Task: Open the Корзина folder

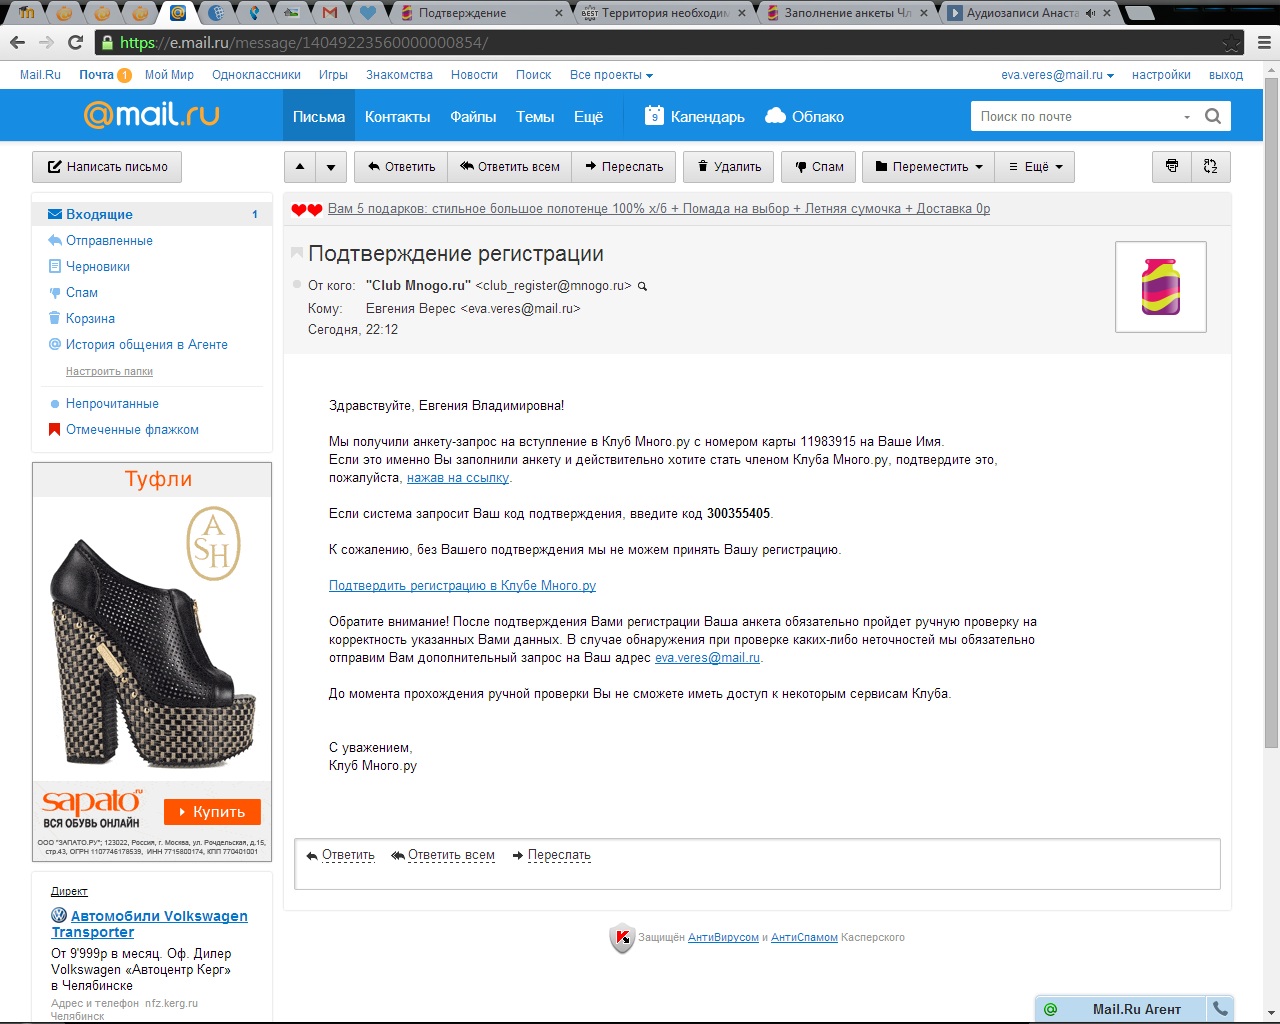Action: [90, 318]
